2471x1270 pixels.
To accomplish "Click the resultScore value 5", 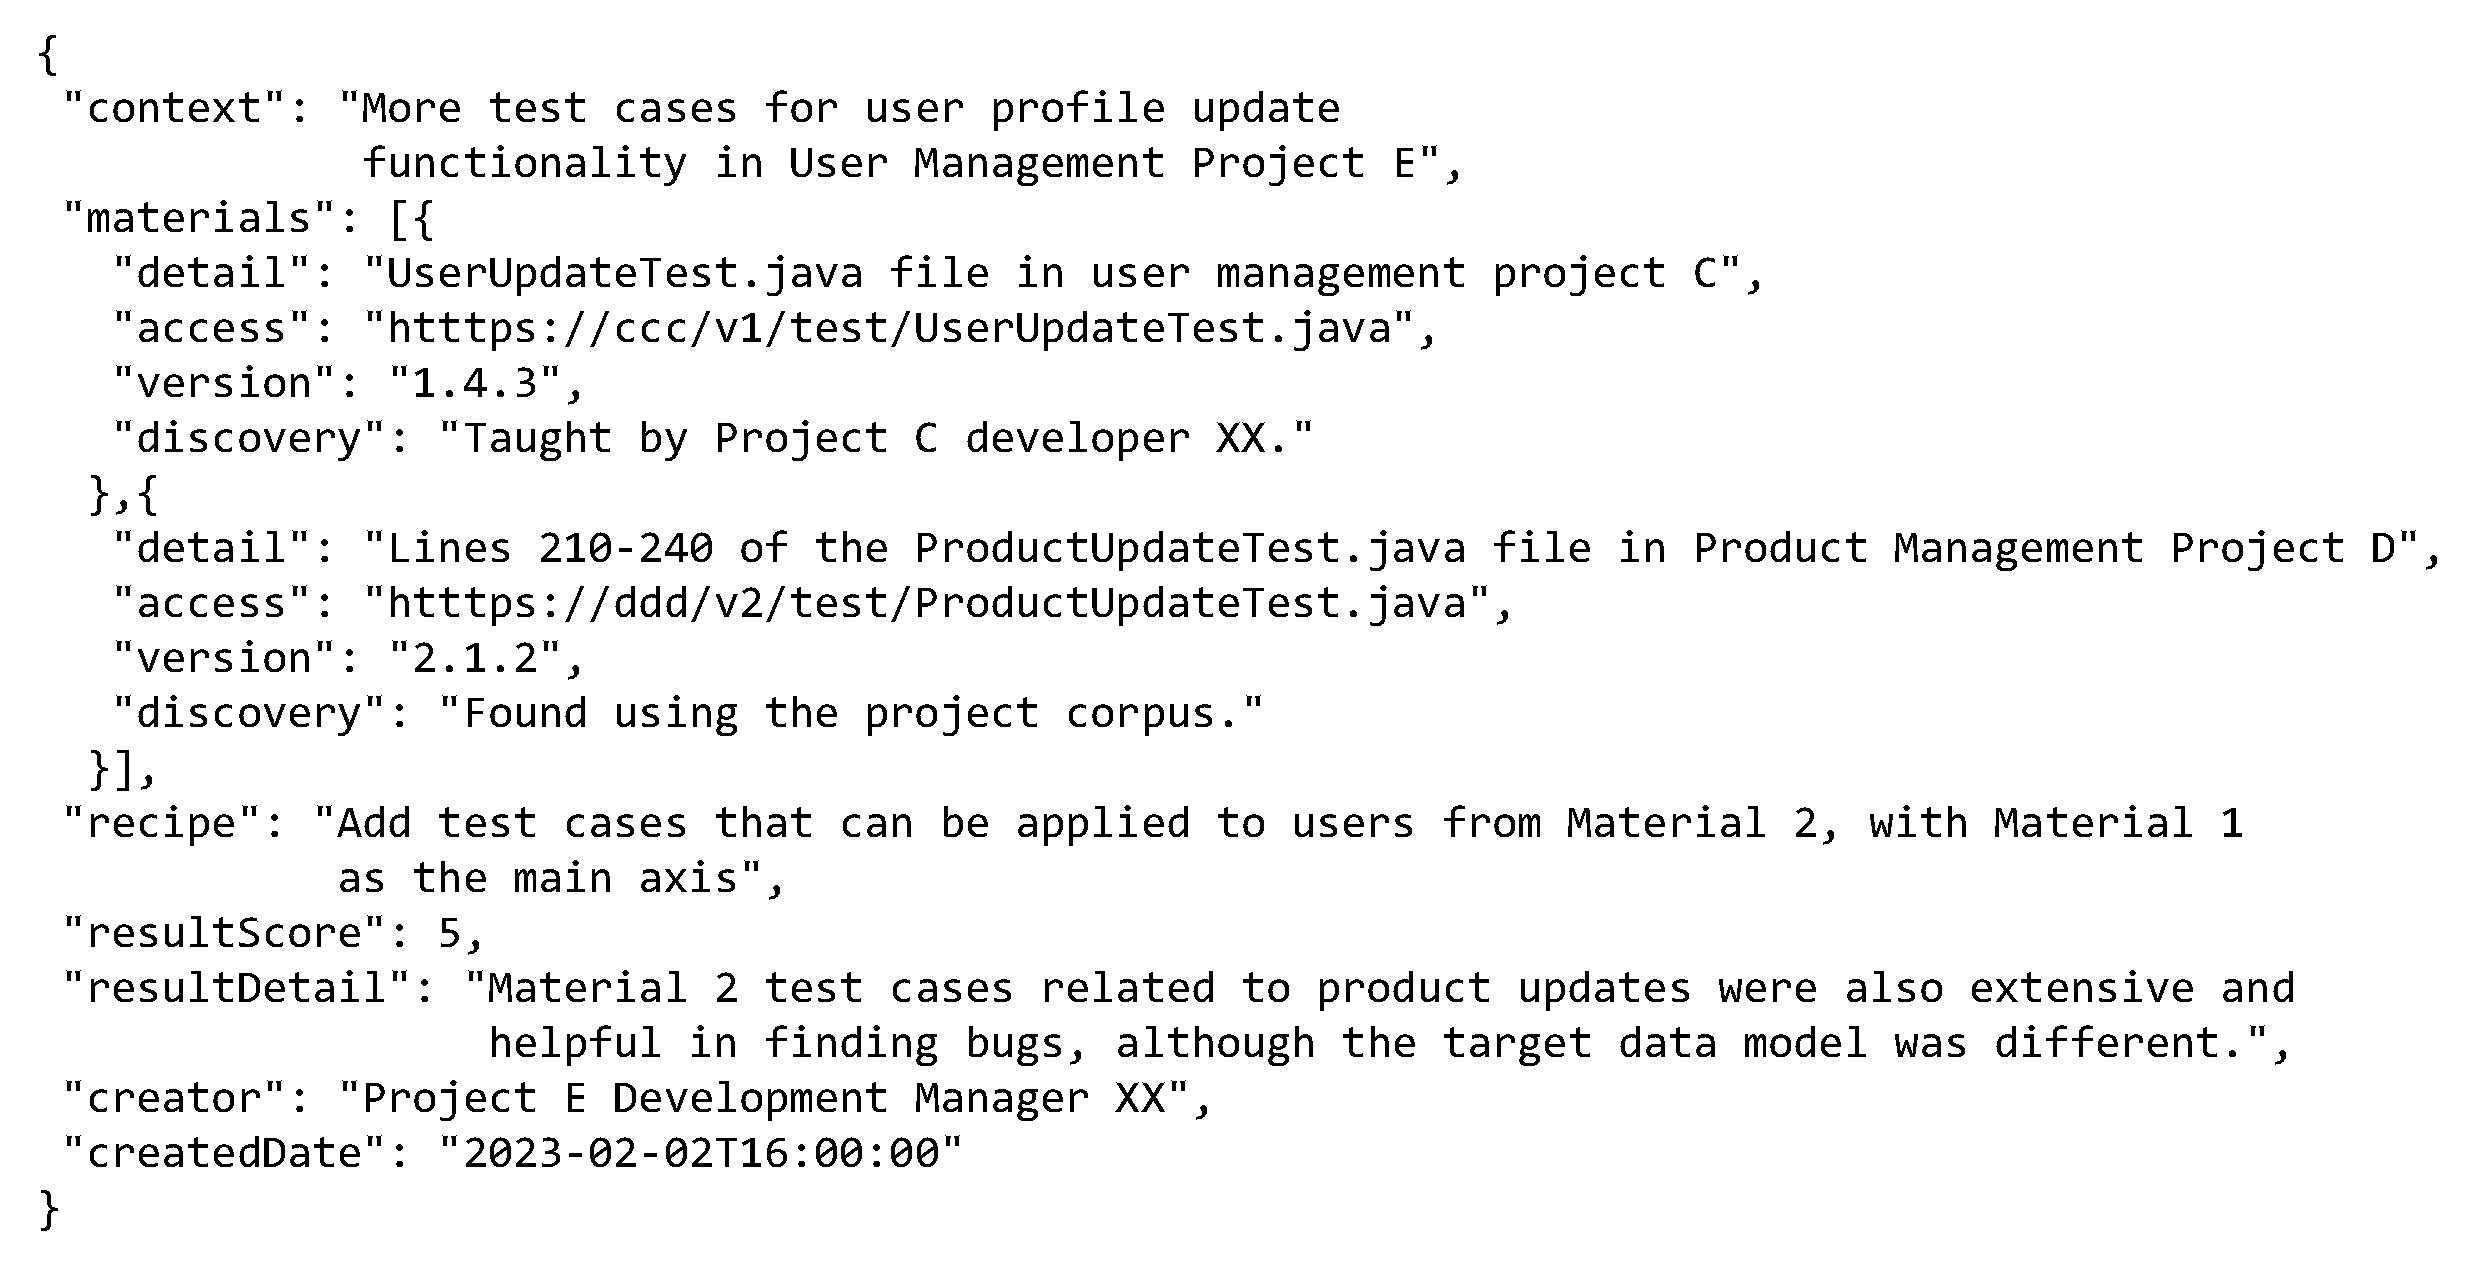I will point(449,933).
